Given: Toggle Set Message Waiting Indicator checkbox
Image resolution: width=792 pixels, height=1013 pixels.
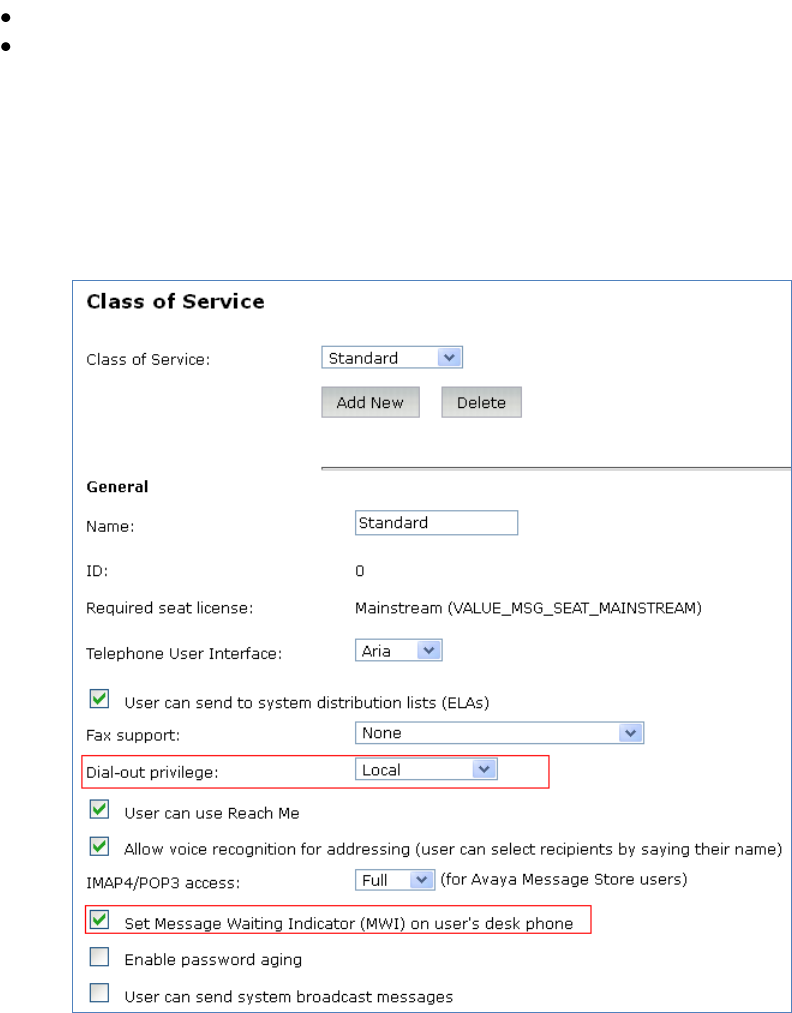Looking at the screenshot, I should 99,920.
